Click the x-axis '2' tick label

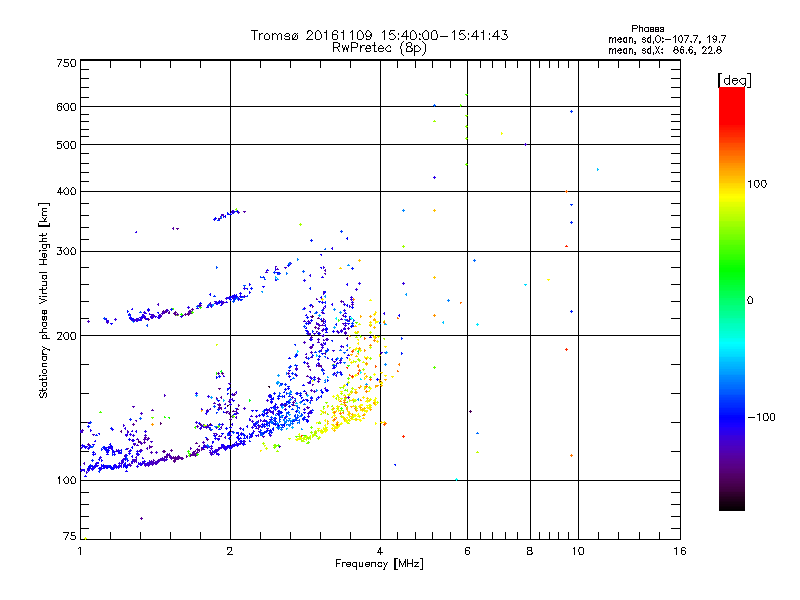[x=230, y=551]
